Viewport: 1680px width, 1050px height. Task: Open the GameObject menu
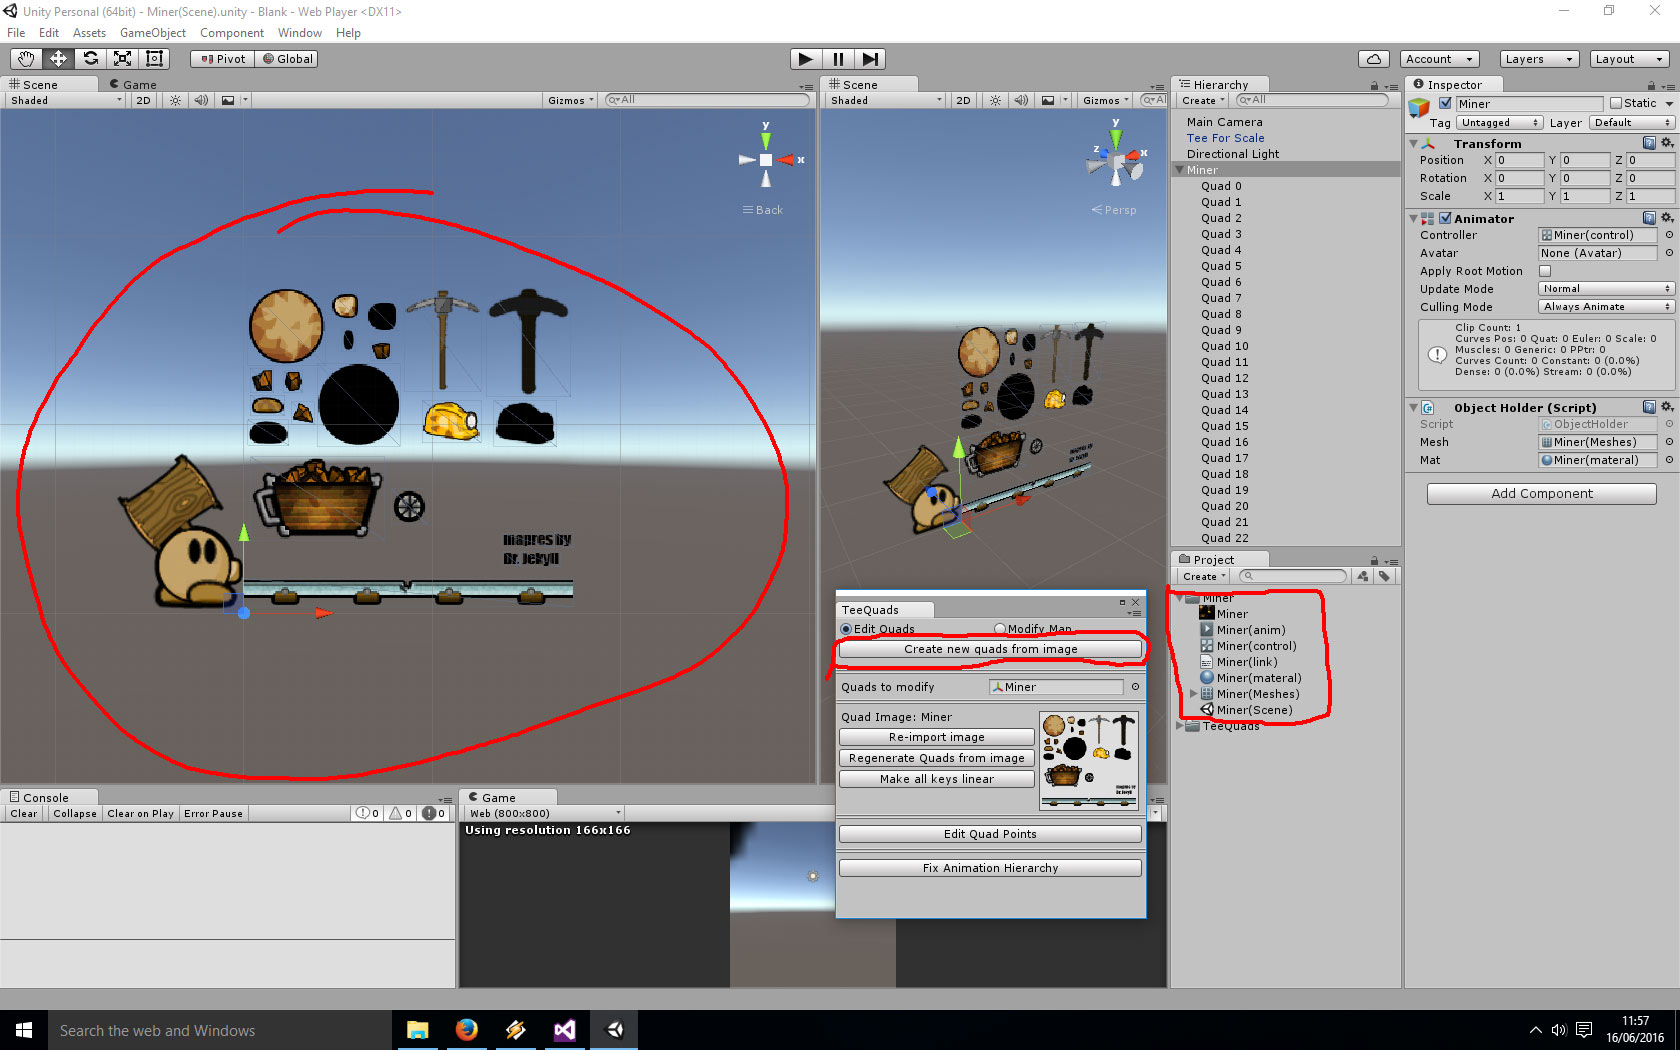152,33
